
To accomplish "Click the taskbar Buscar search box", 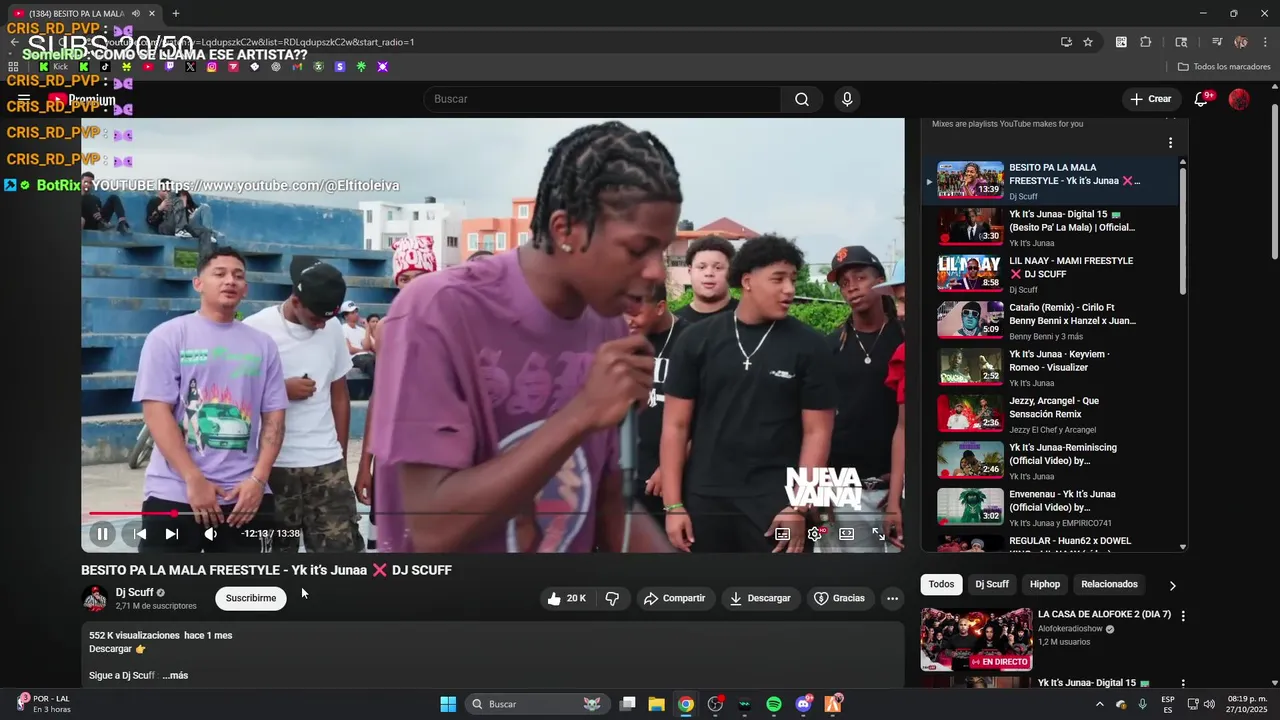I will click(x=537, y=704).
